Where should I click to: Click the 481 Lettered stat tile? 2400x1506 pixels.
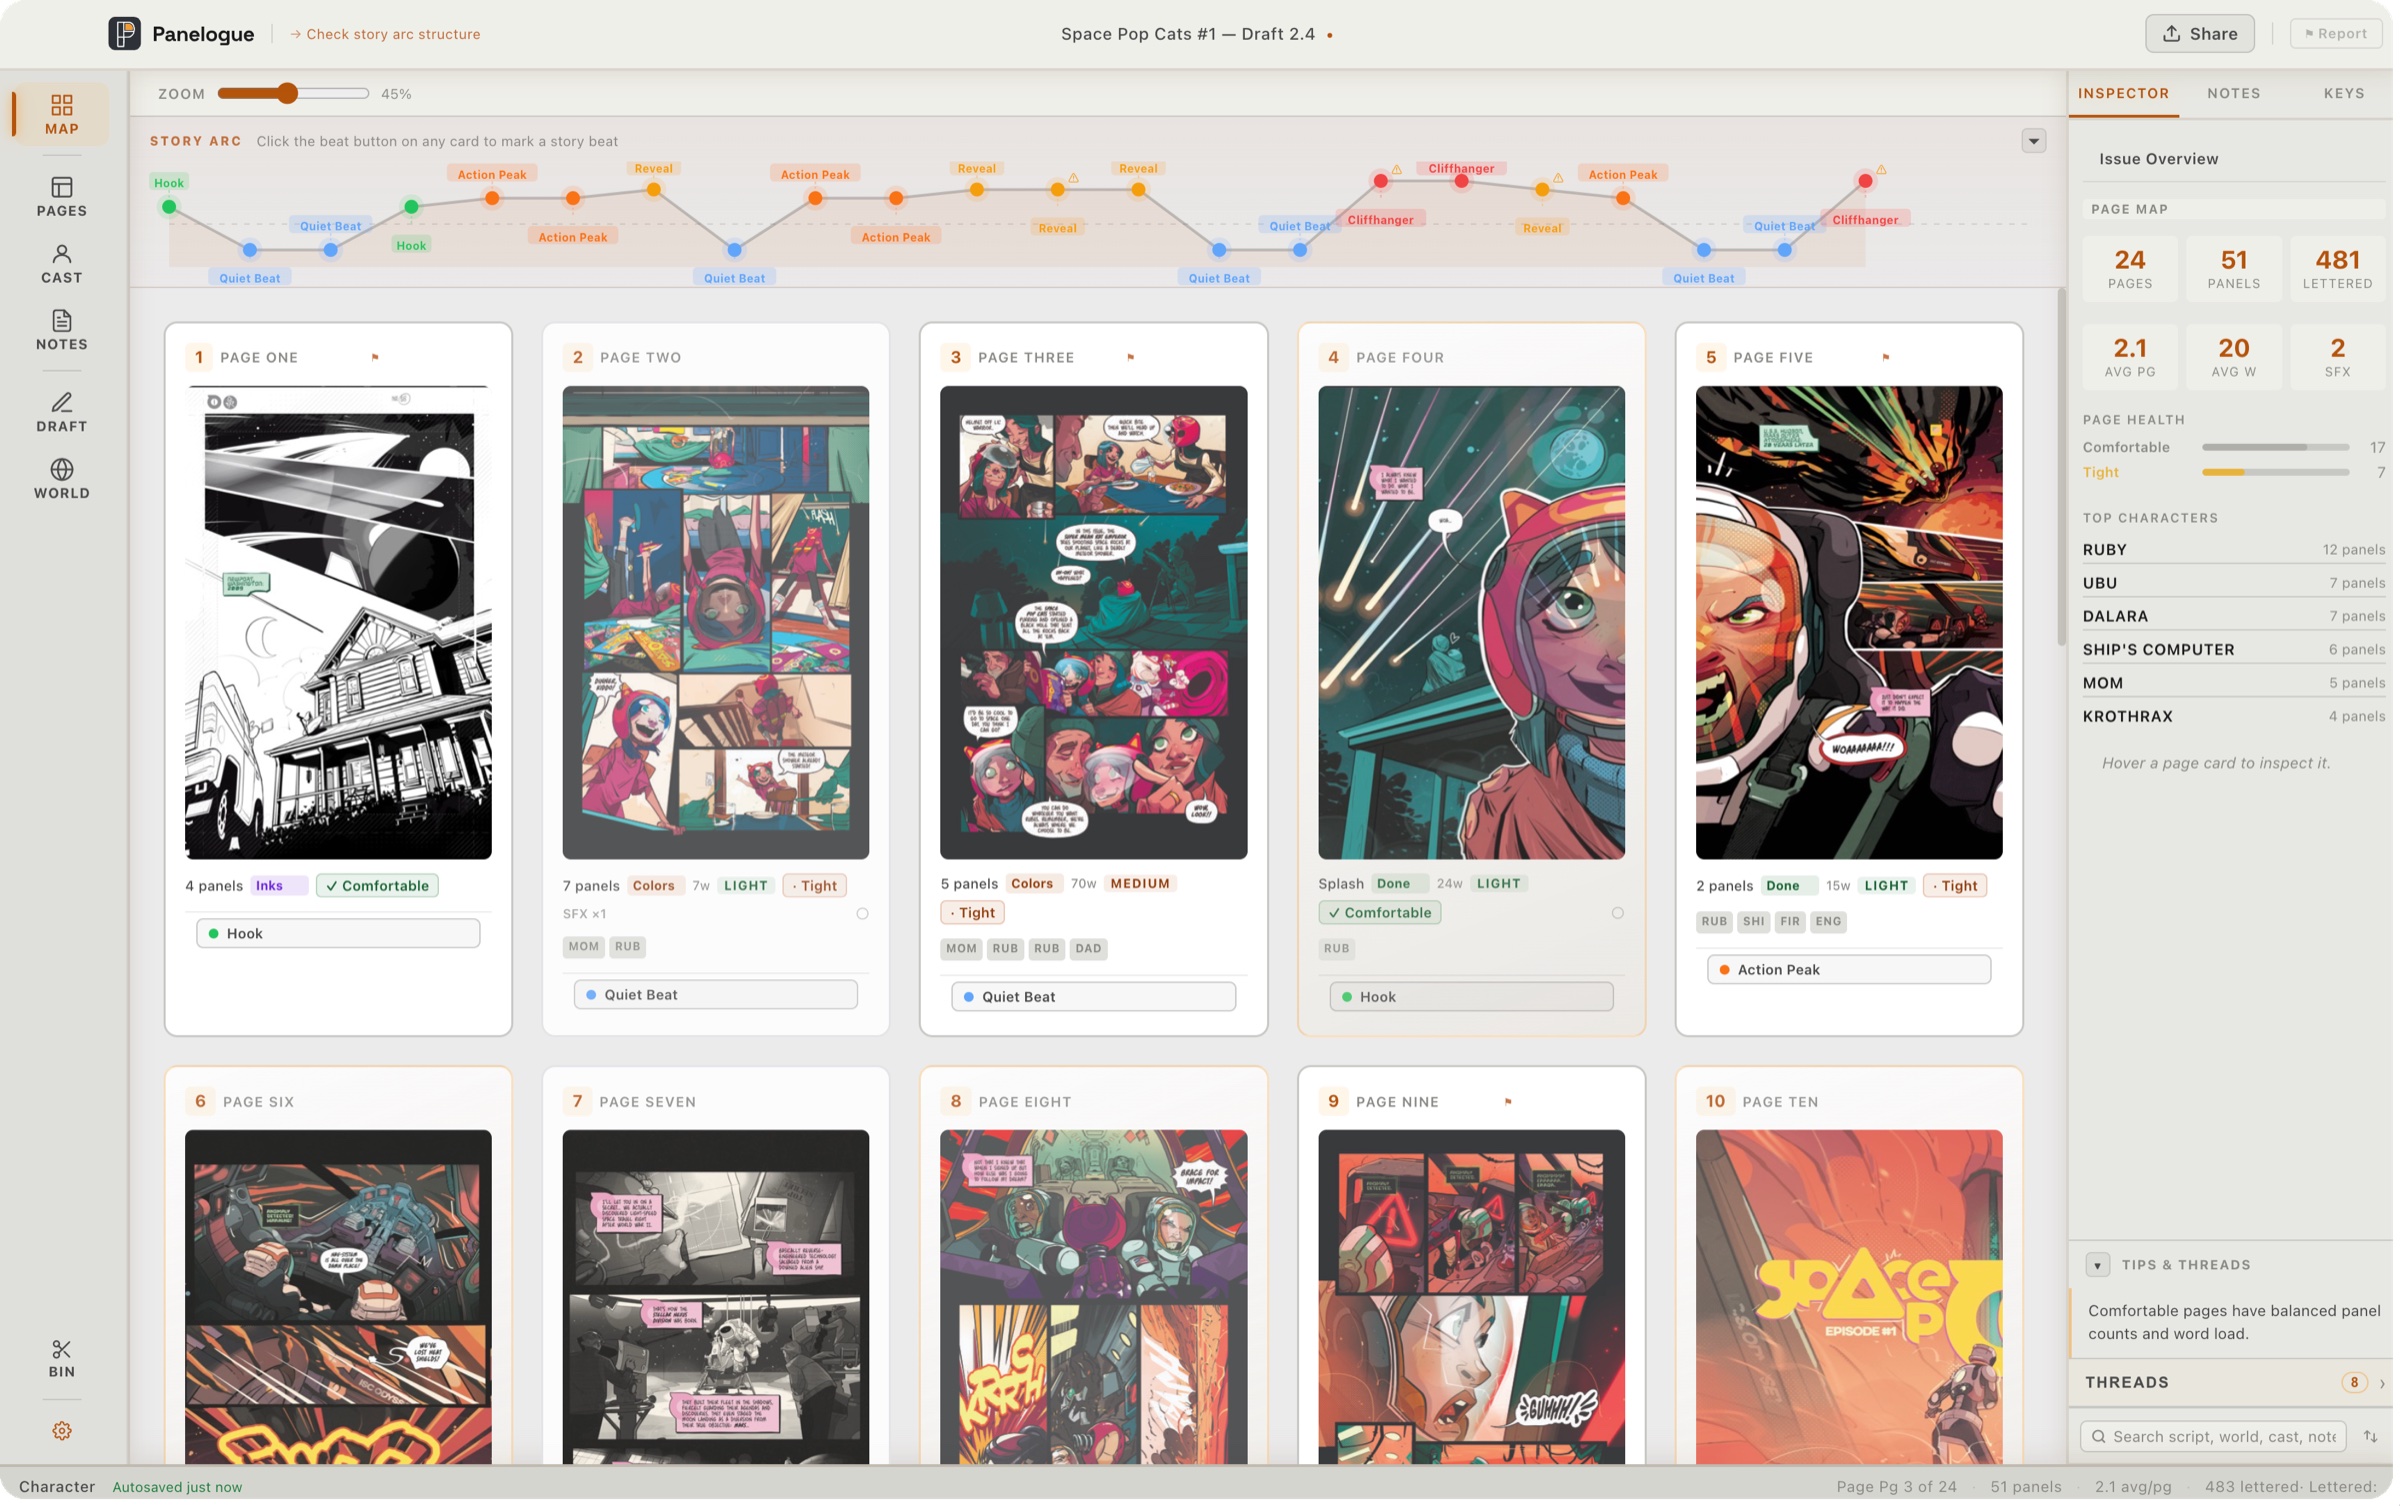[2344, 269]
